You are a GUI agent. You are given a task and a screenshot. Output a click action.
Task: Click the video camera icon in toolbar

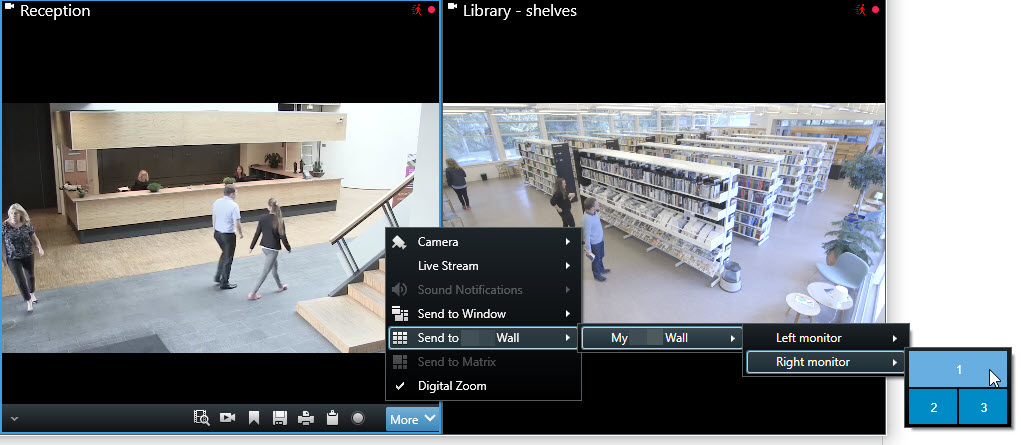227,419
